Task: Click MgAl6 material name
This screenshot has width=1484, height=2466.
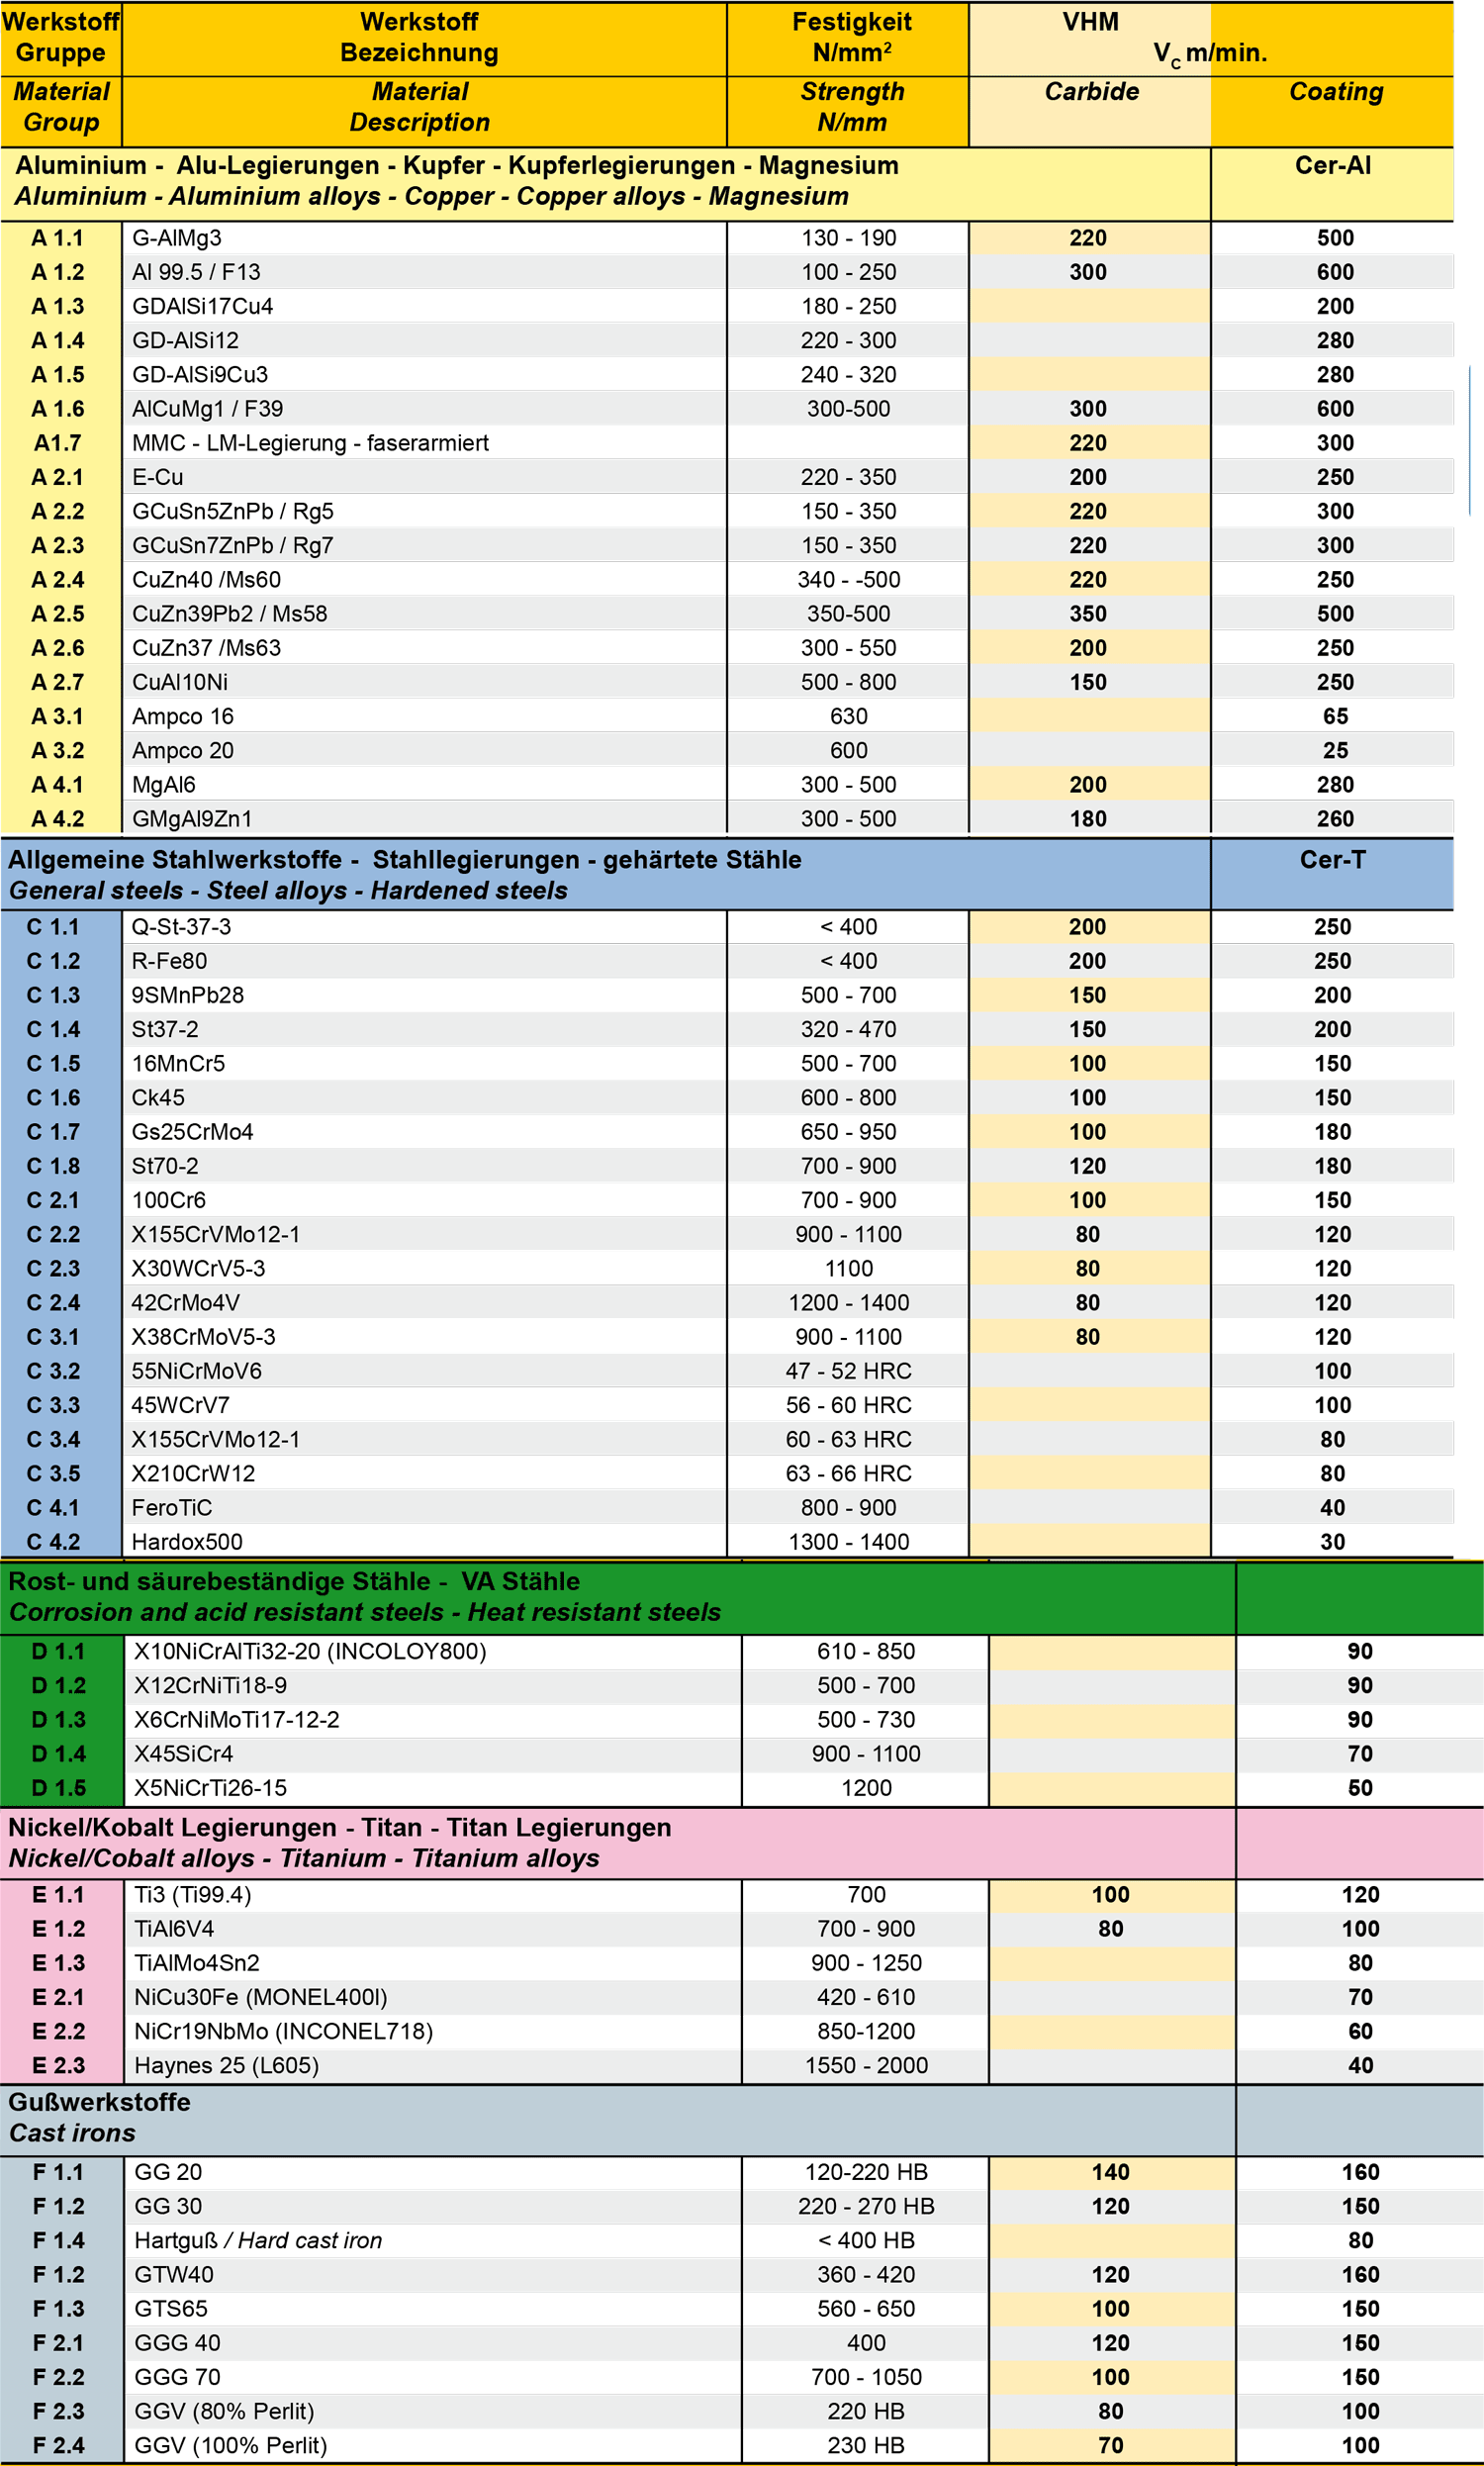Action: [163, 784]
